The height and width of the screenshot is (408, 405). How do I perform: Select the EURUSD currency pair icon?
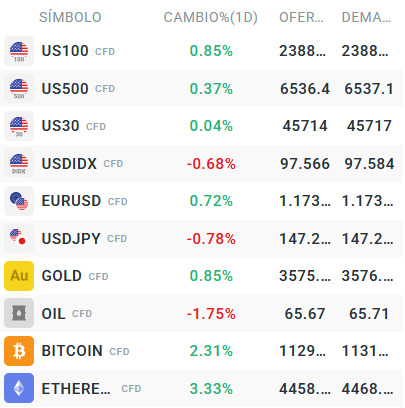coord(19,201)
